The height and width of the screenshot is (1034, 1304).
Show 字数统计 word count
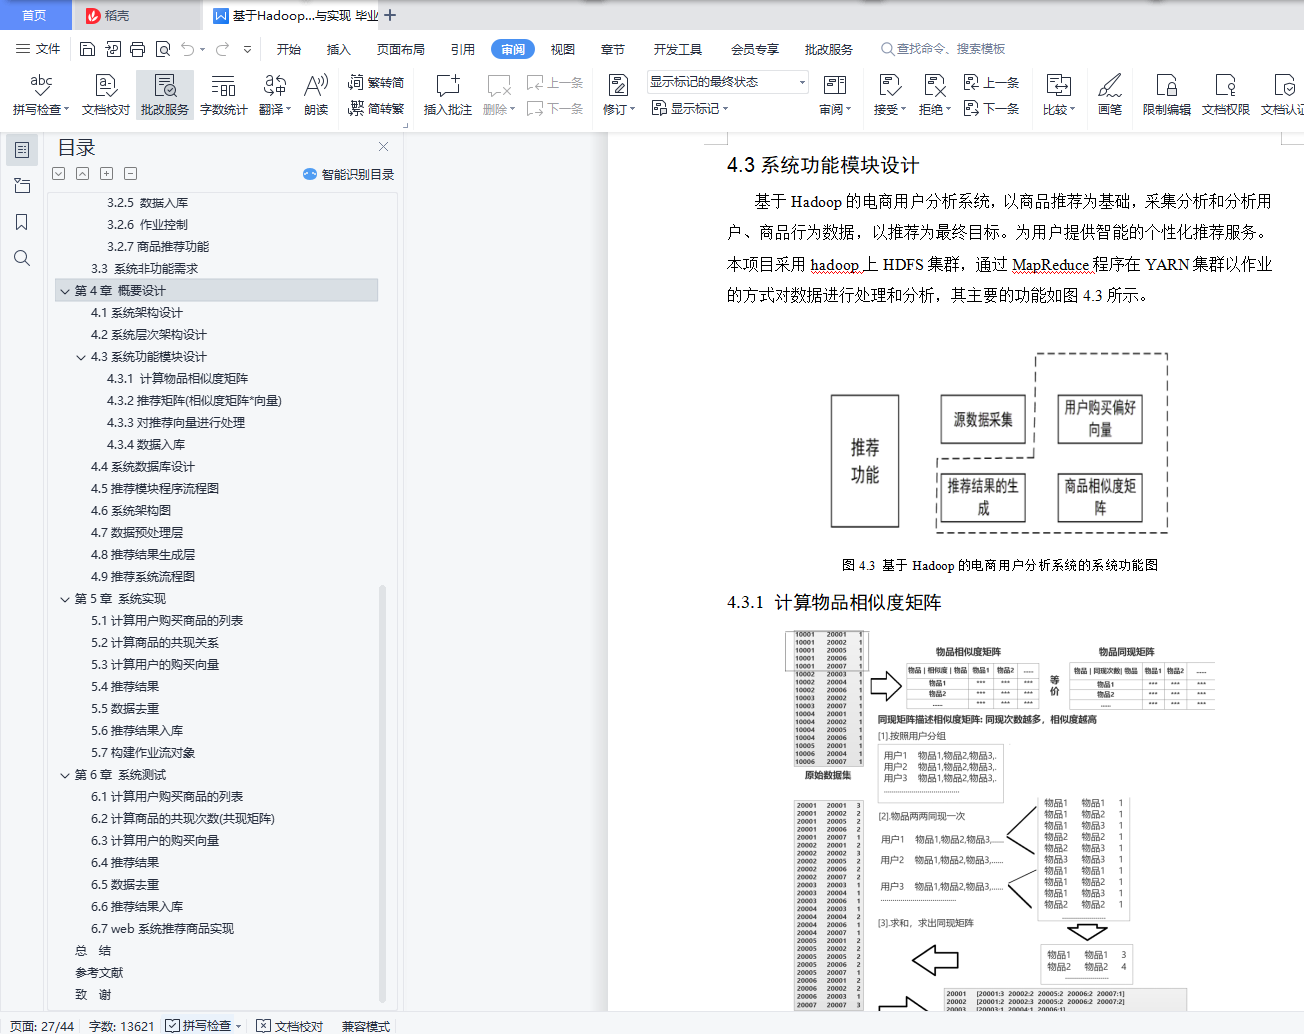click(x=224, y=95)
